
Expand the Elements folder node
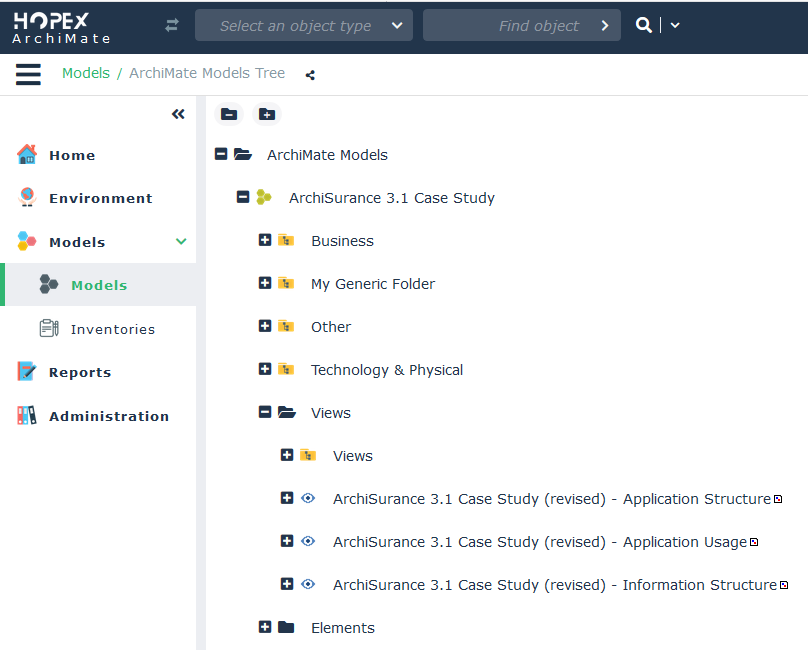click(265, 627)
